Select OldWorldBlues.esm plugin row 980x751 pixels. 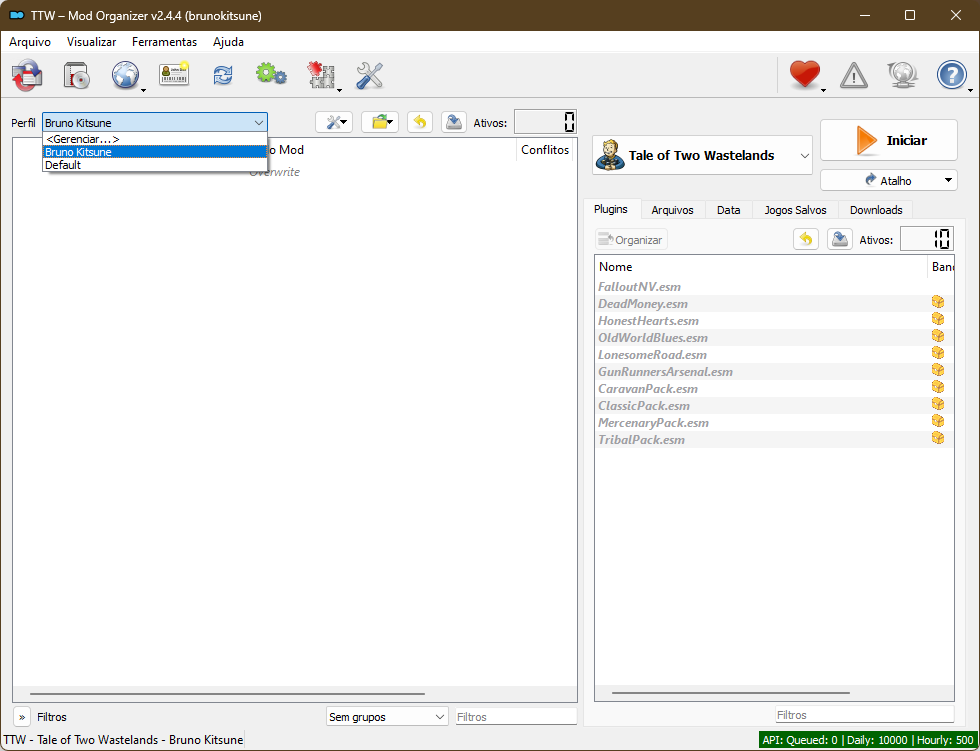tap(774, 337)
